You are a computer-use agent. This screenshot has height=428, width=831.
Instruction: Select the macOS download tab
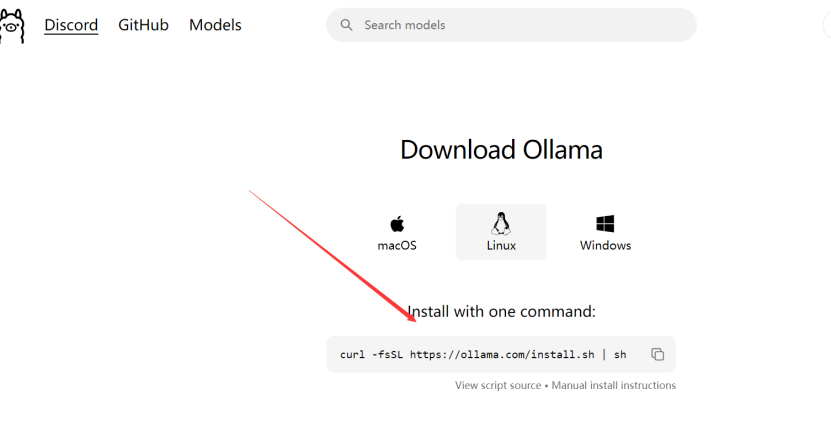(x=397, y=233)
